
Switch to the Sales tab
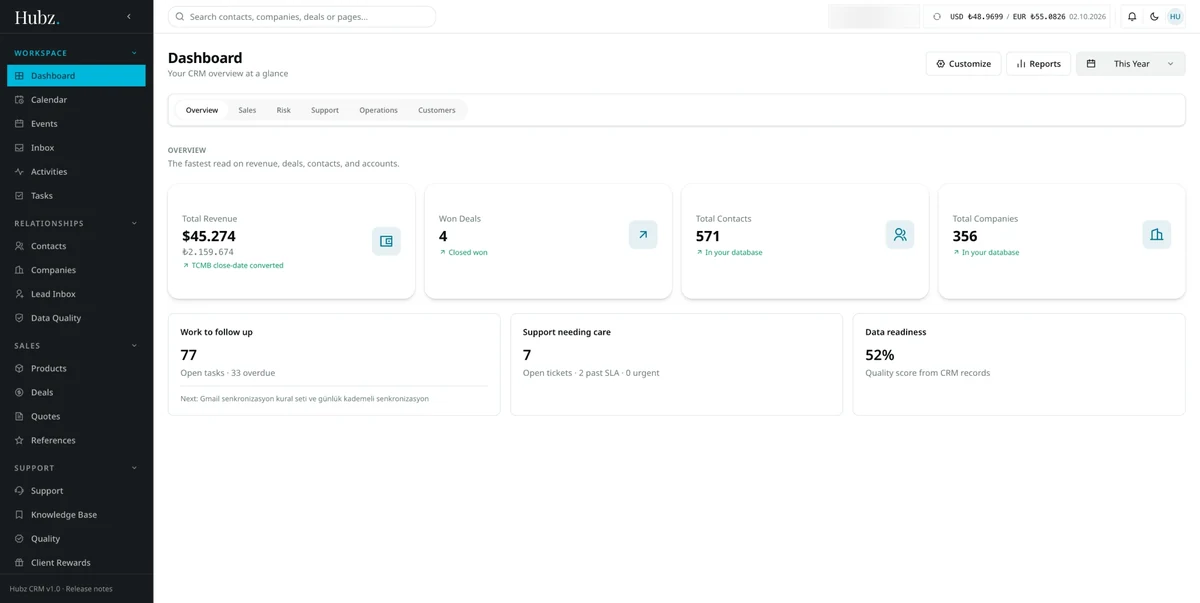click(x=247, y=110)
